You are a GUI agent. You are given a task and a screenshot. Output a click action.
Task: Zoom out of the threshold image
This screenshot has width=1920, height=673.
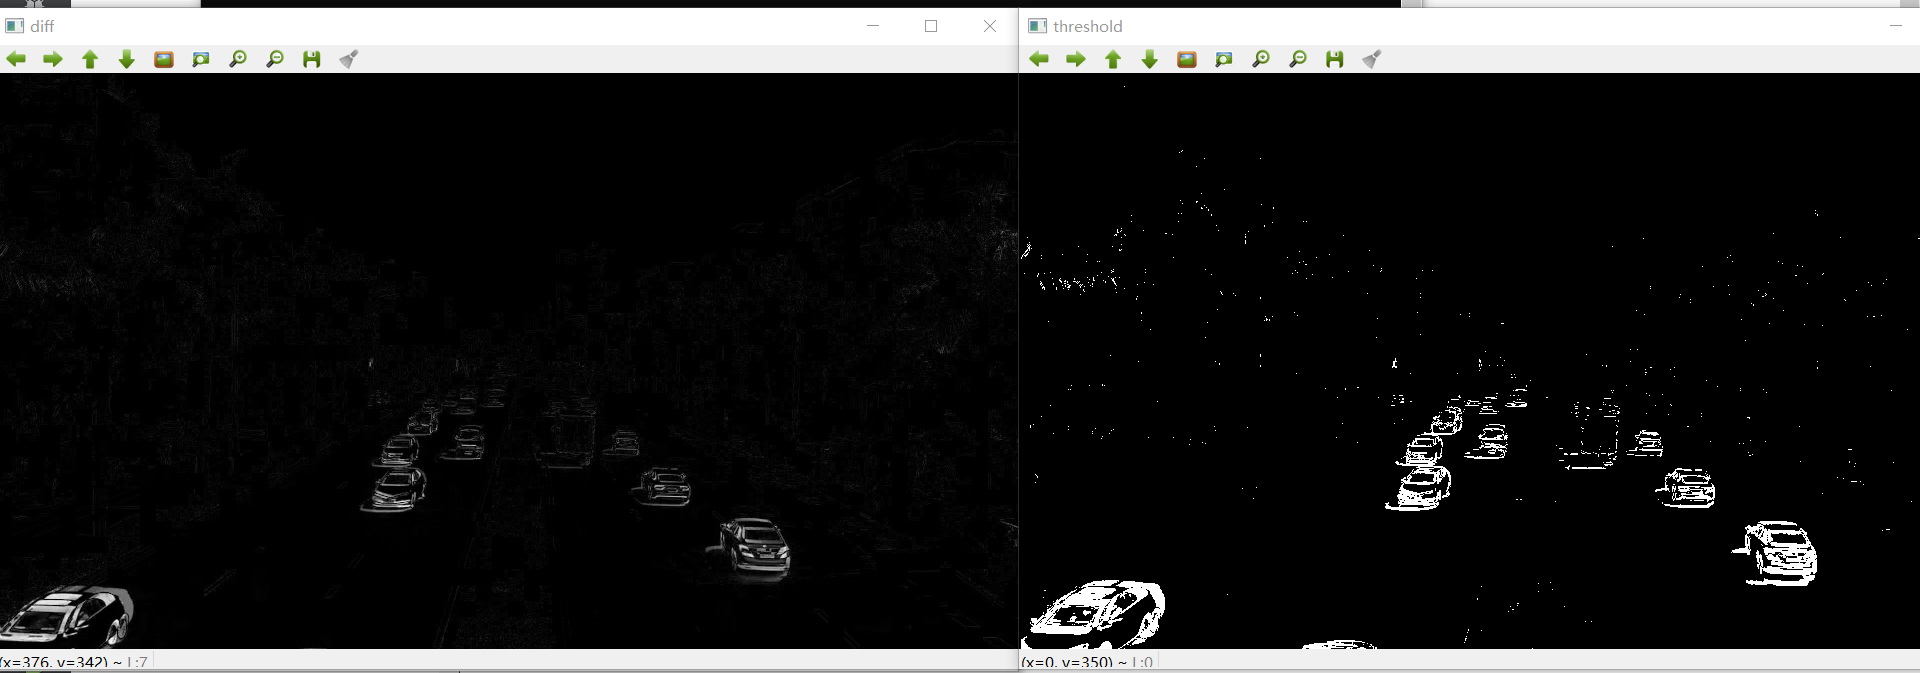1298,60
